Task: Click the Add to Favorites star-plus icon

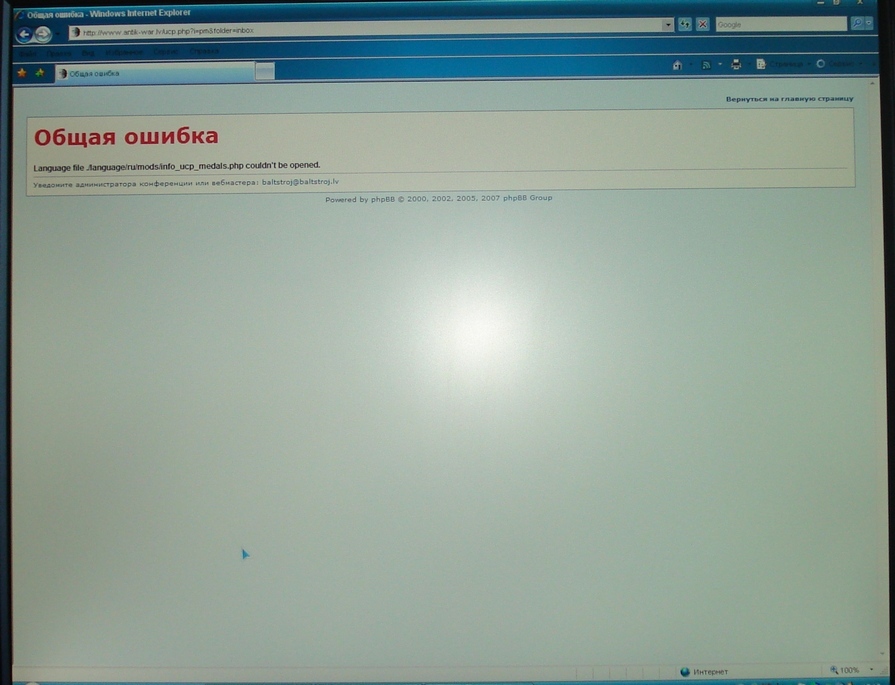Action: [x=40, y=73]
